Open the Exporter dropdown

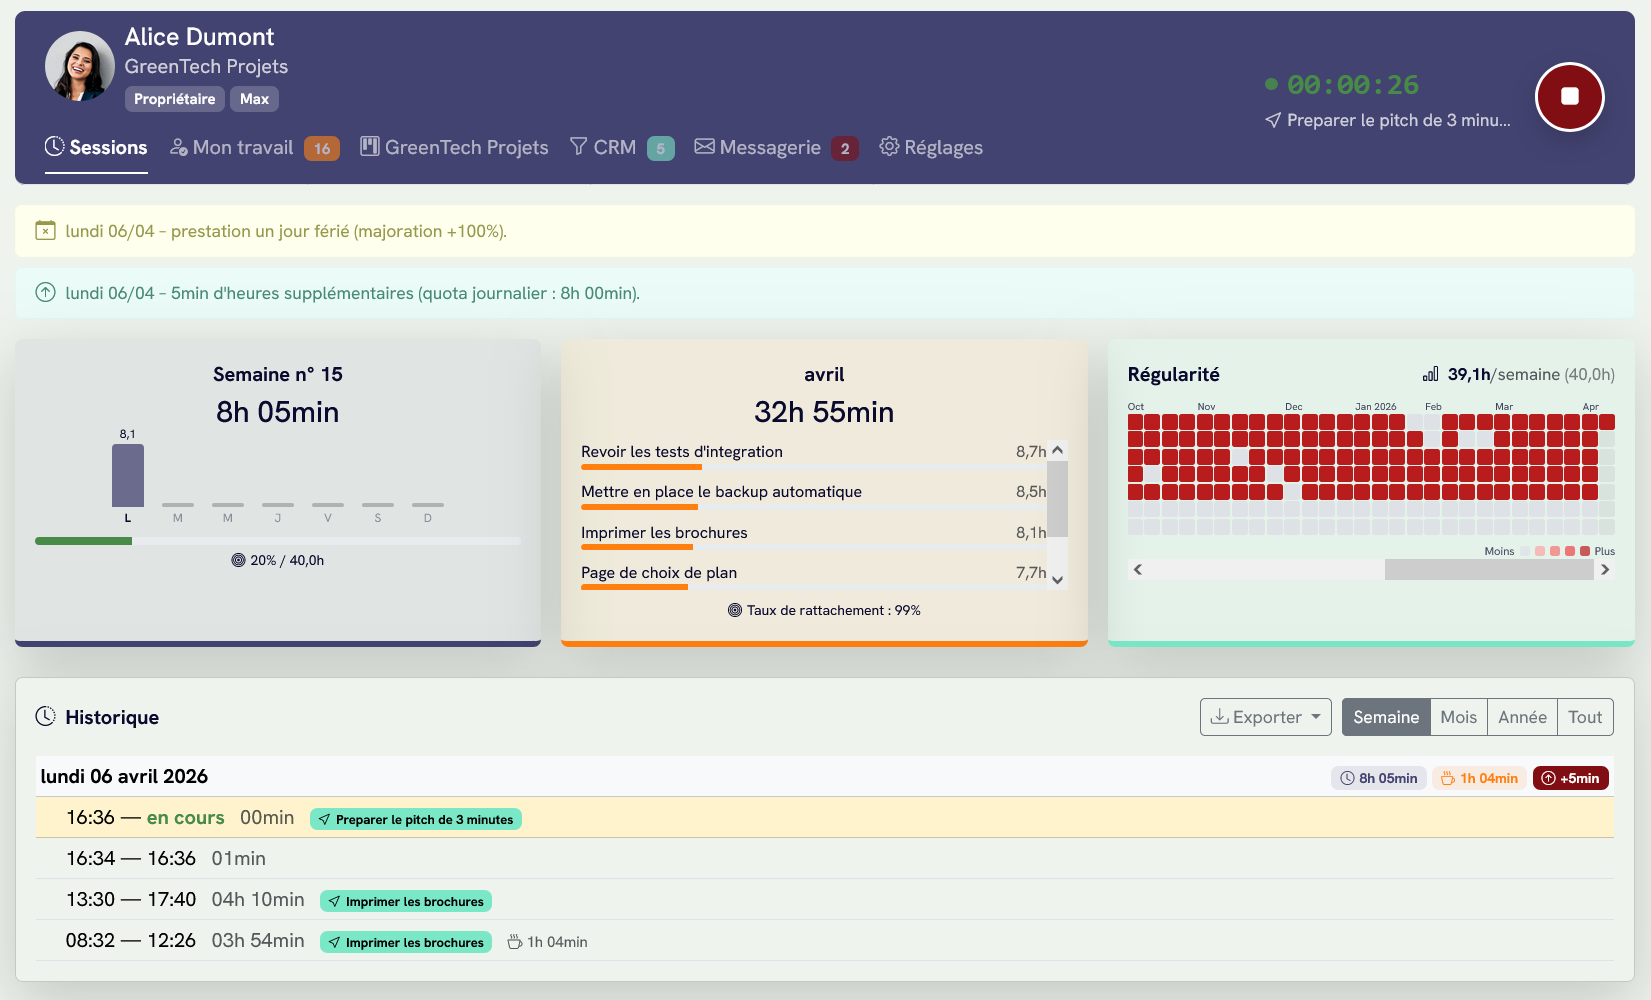pyautogui.click(x=1265, y=717)
